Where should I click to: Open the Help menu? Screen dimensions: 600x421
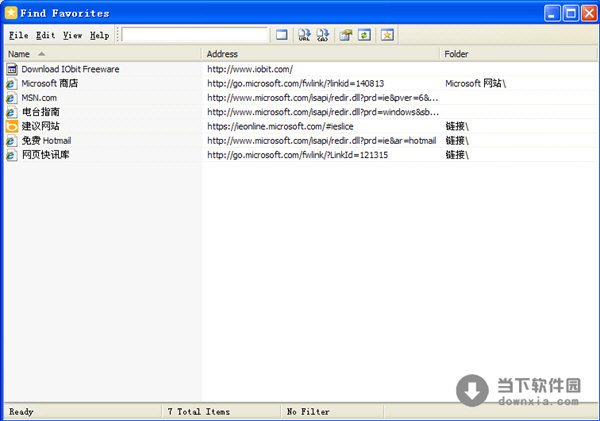99,35
